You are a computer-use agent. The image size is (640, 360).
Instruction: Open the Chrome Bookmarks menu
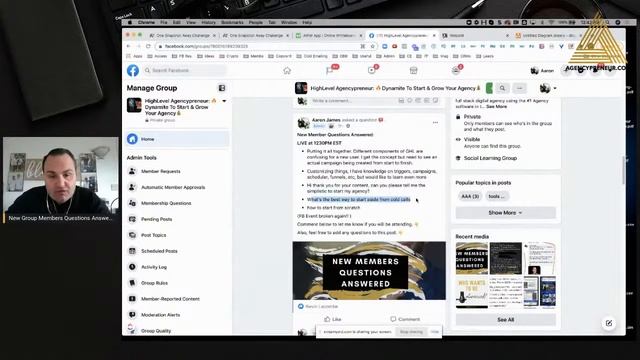point(232,22)
